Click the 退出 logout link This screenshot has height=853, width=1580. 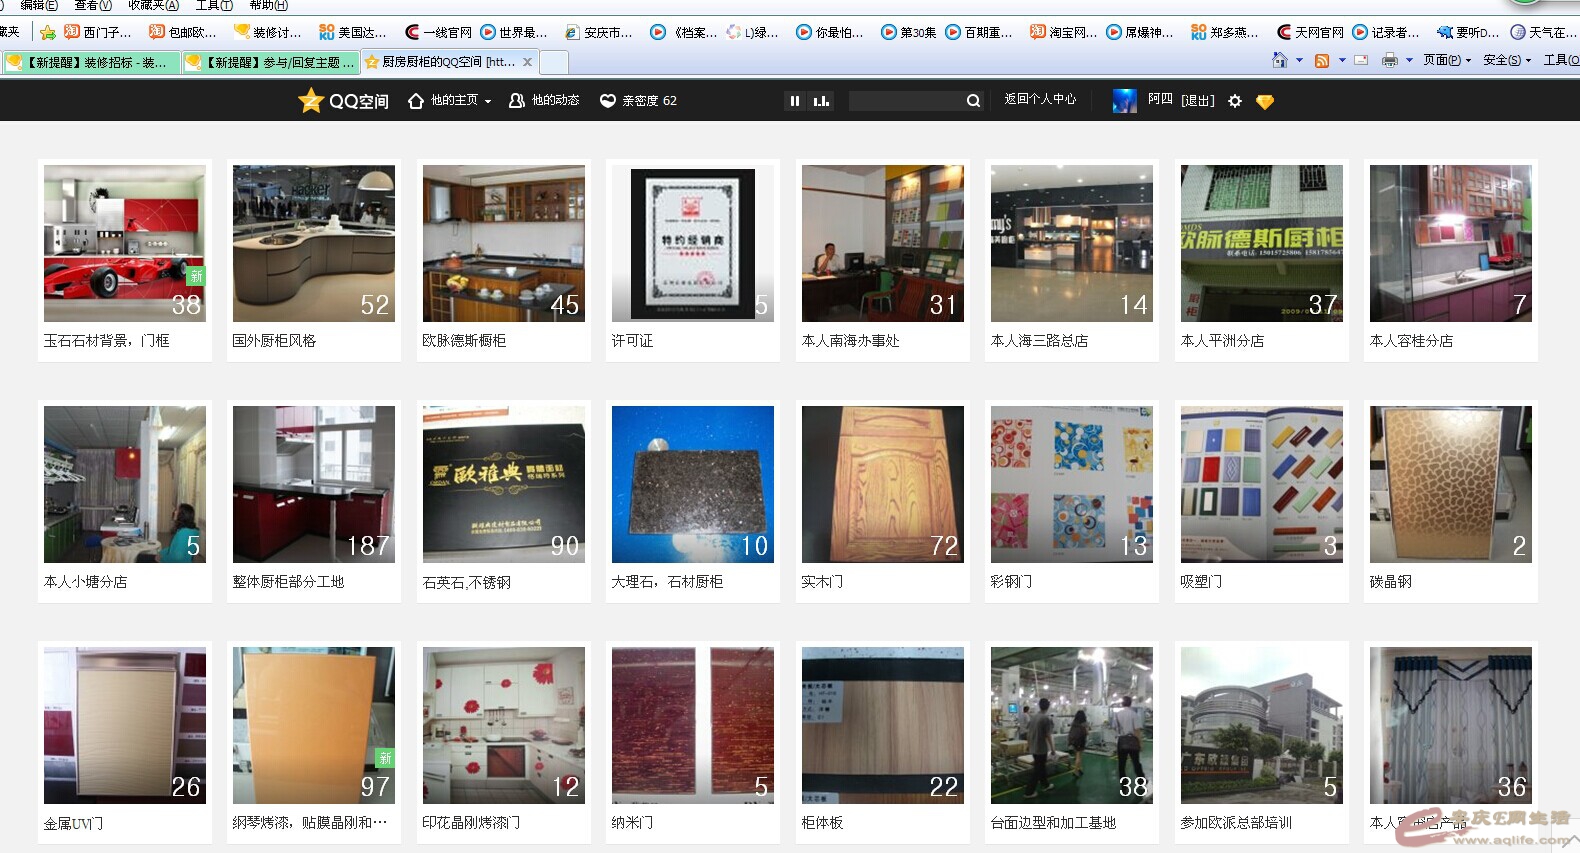point(1197,101)
